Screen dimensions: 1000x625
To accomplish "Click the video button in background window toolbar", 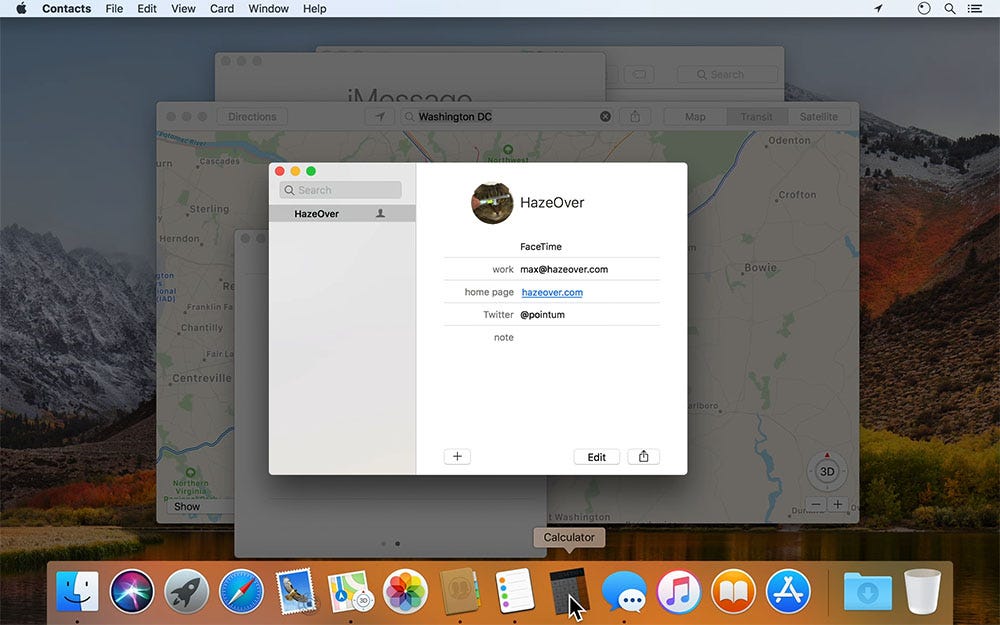I will pos(639,75).
